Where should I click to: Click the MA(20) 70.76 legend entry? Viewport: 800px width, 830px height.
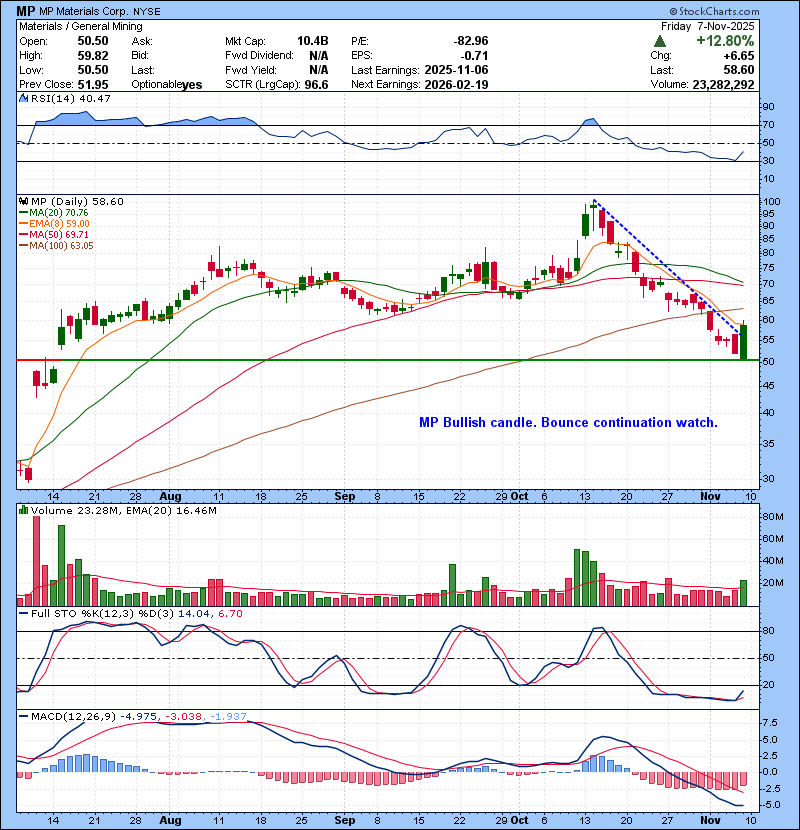click(x=54, y=213)
